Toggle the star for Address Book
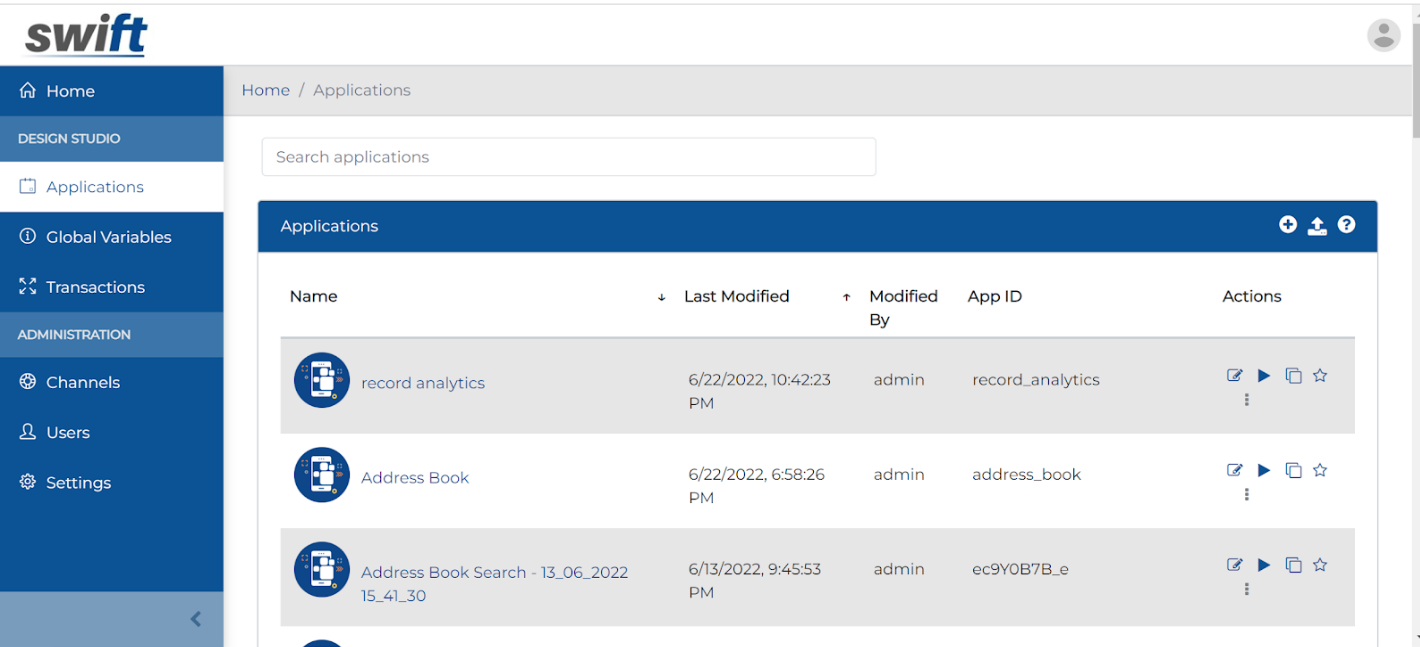This screenshot has height=647, width=1420. coord(1320,470)
